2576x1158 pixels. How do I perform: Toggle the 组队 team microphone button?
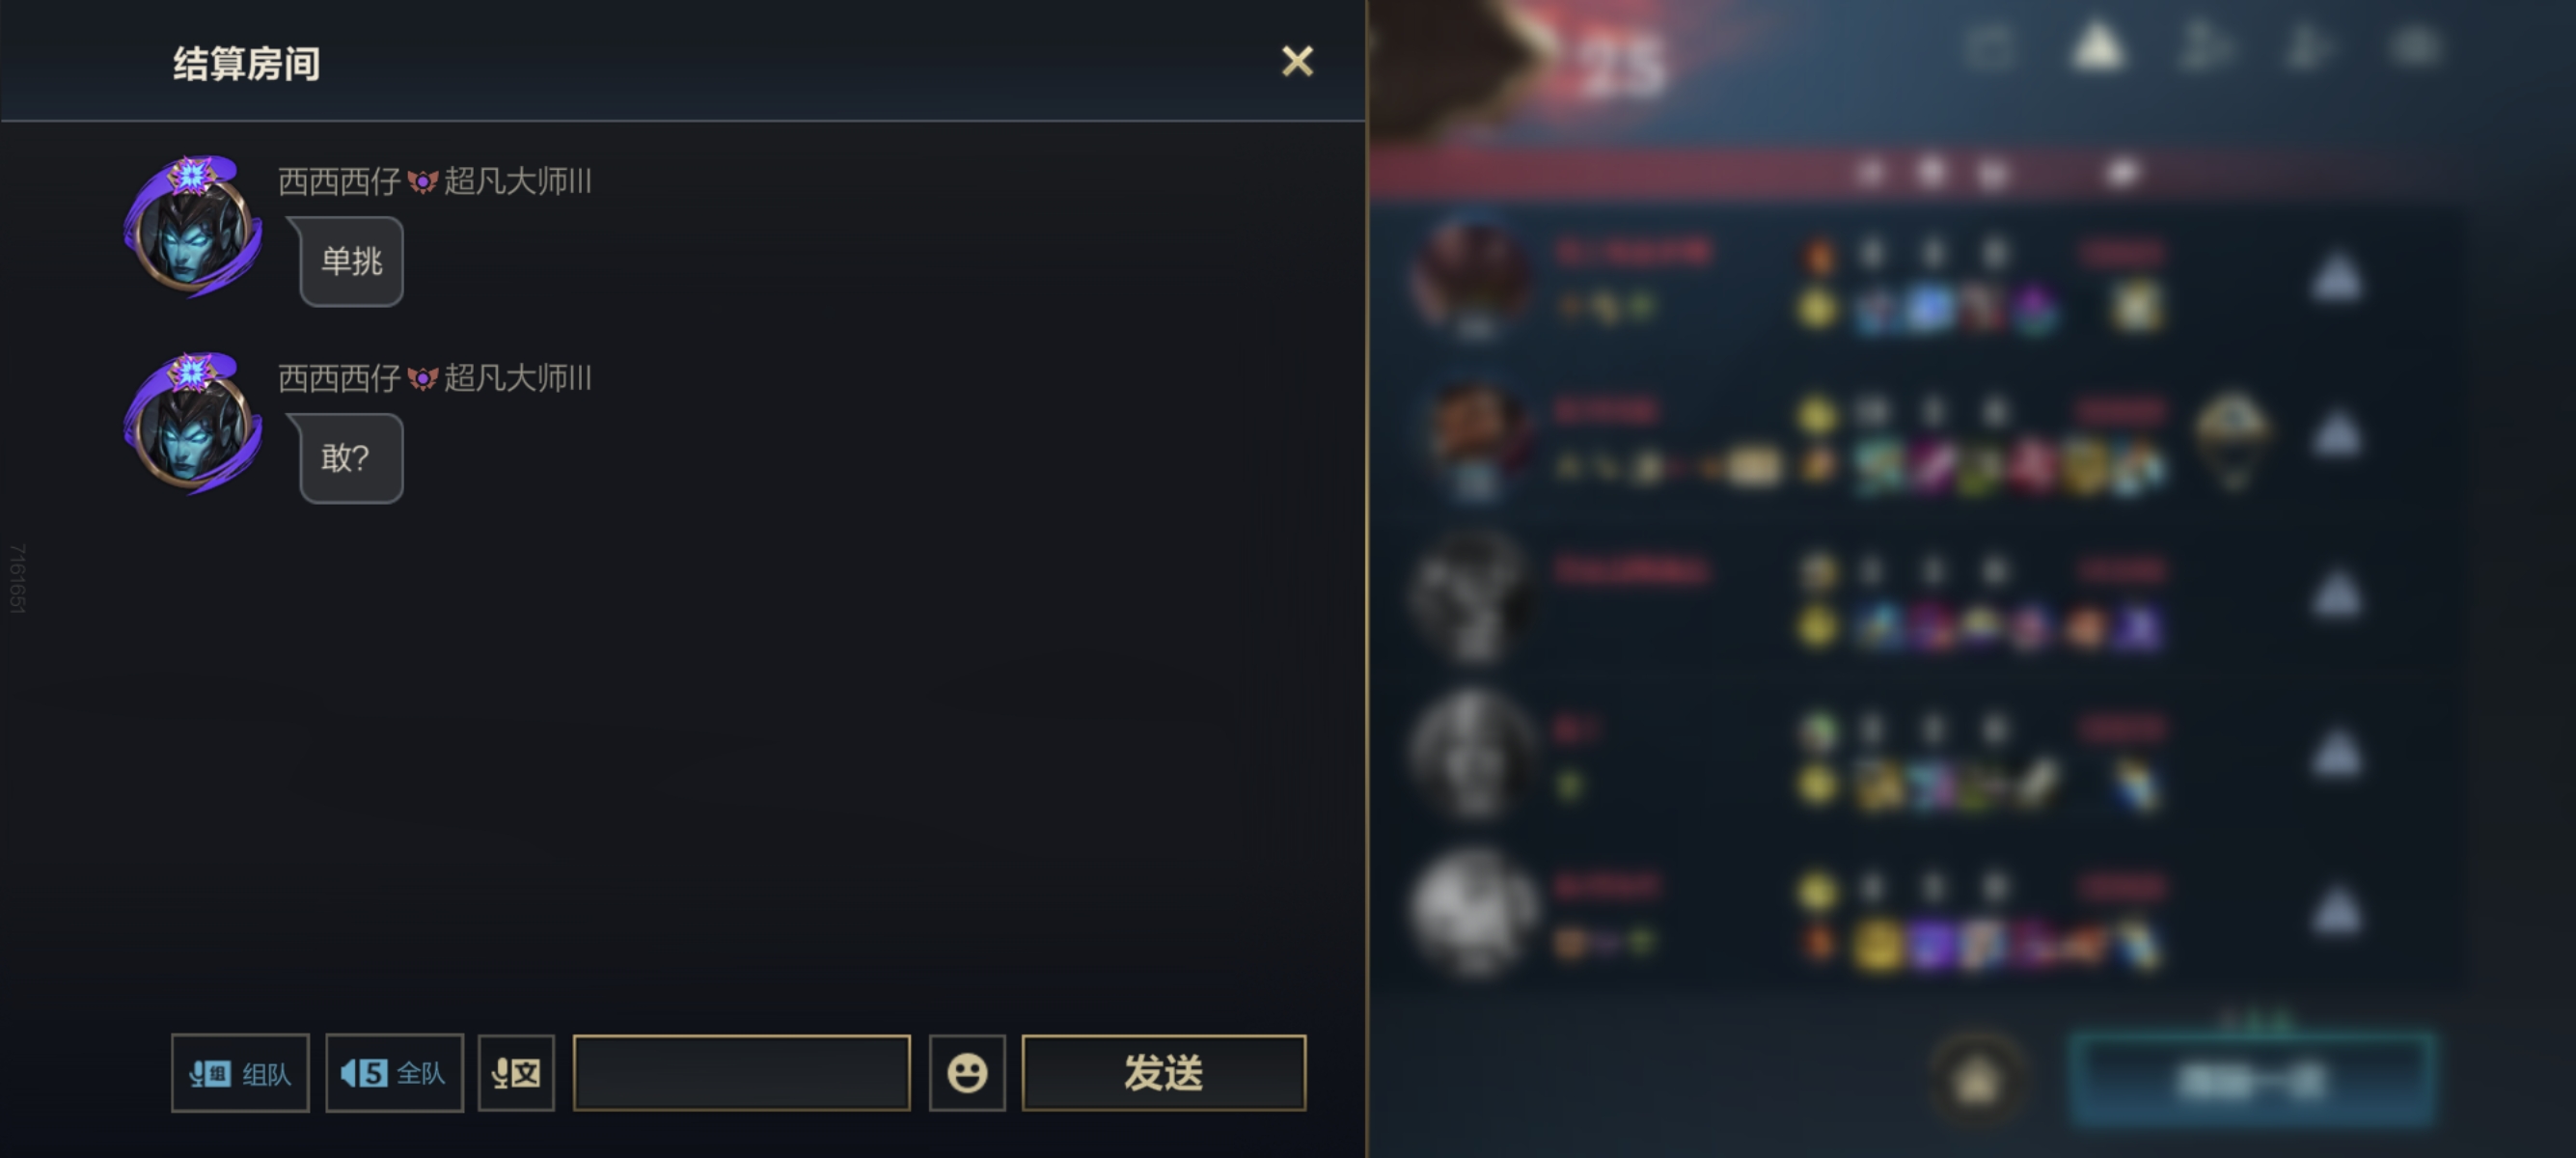[x=240, y=1073]
